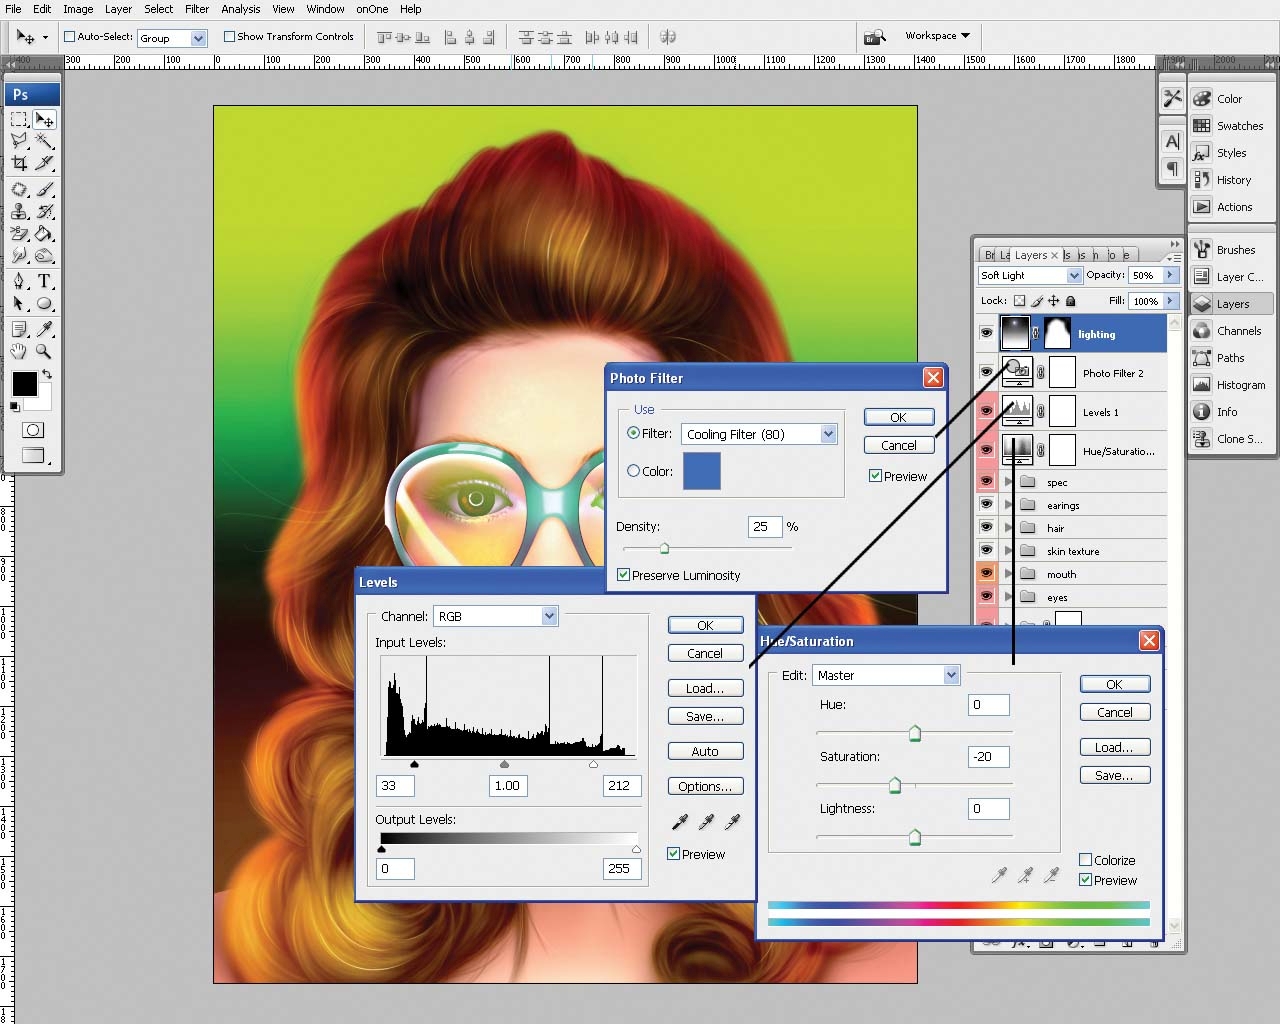Choose the Filter radio button
Screen dimensions: 1280x1024
[633, 433]
